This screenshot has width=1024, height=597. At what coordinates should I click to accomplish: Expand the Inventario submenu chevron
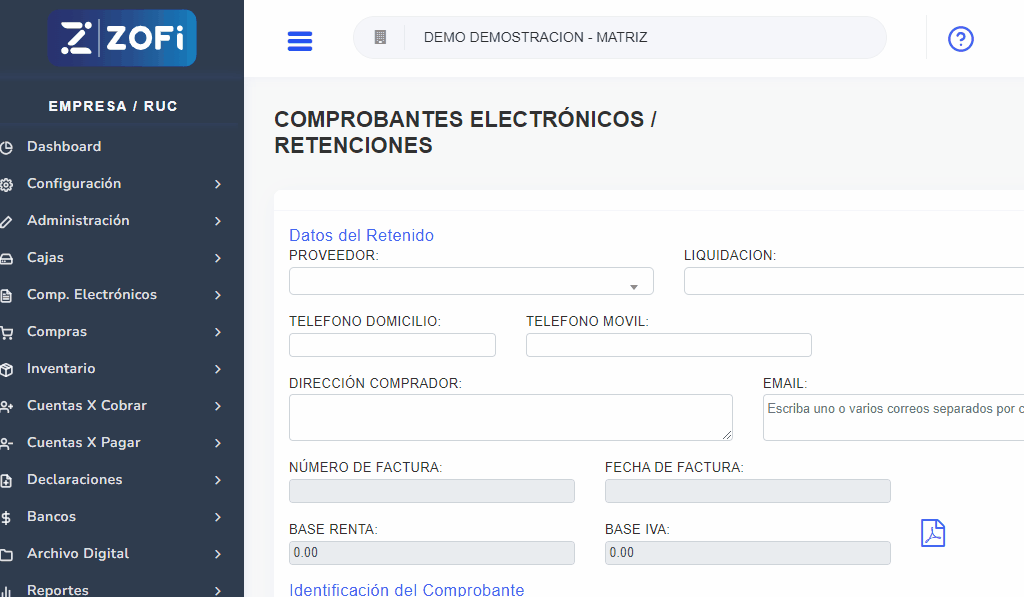point(217,369)
